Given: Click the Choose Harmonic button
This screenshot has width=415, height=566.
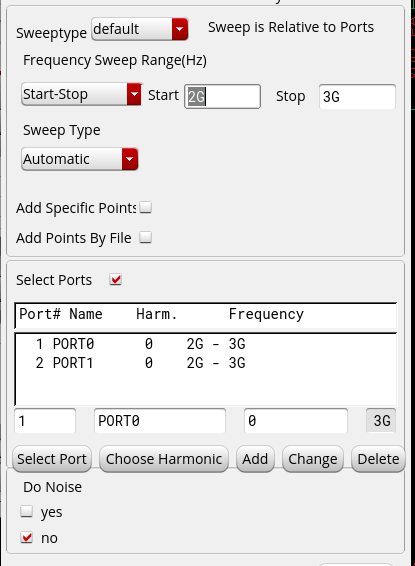Looking at the screenshot, I should coord(164,459).
